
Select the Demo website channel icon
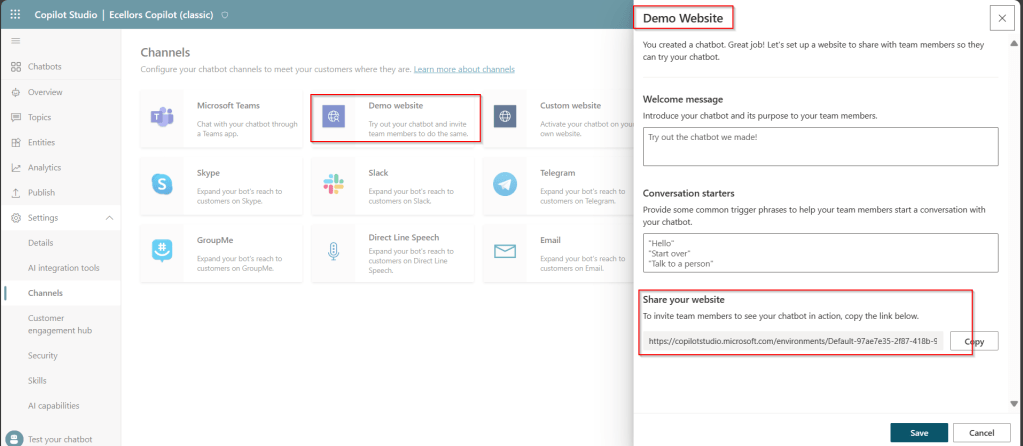click(x=333, y=117)
